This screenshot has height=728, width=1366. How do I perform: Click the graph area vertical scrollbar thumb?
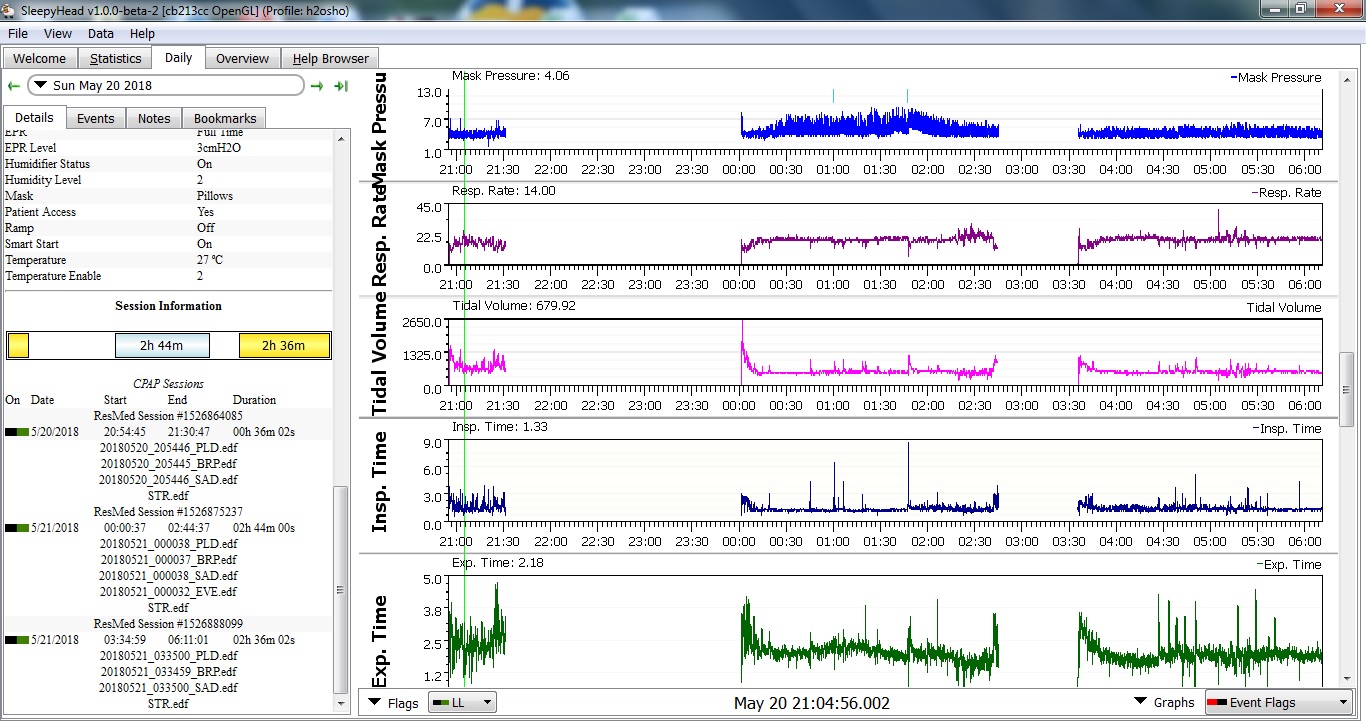click(x=1347, y=389)
